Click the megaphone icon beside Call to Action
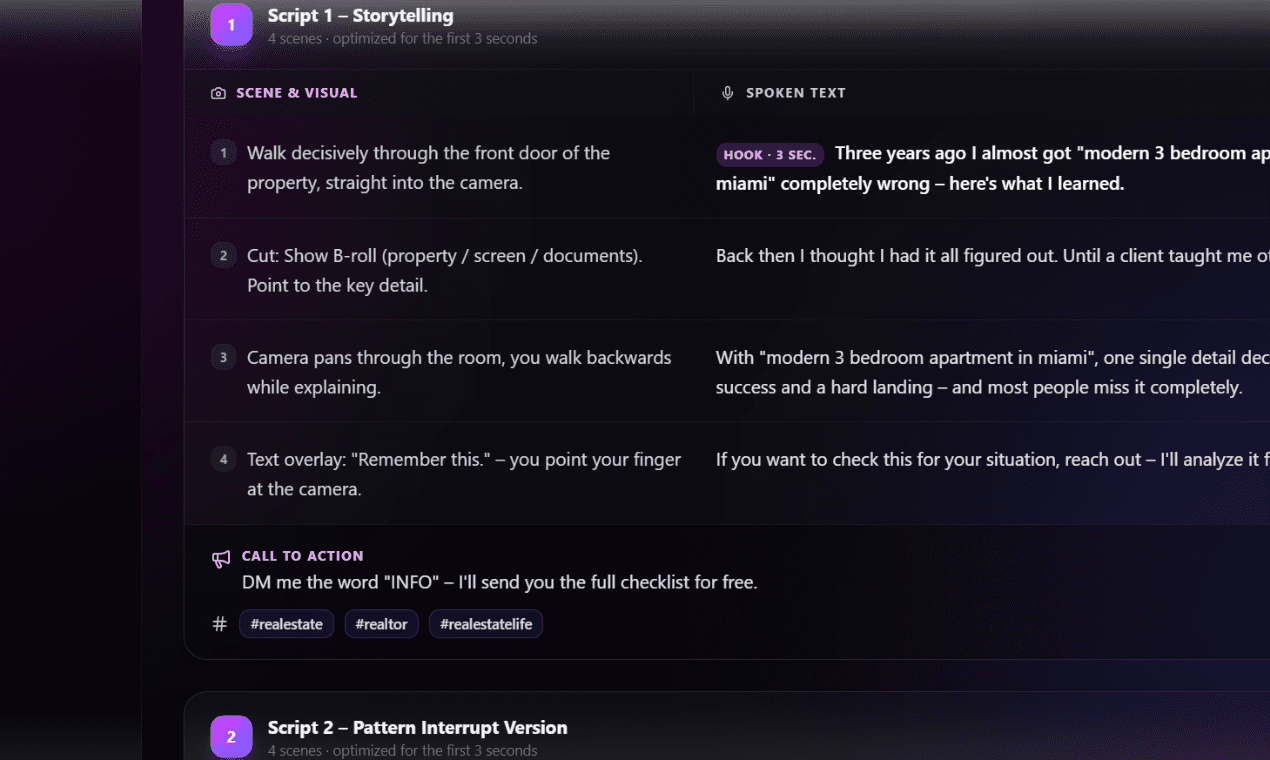 pos(221,559)
